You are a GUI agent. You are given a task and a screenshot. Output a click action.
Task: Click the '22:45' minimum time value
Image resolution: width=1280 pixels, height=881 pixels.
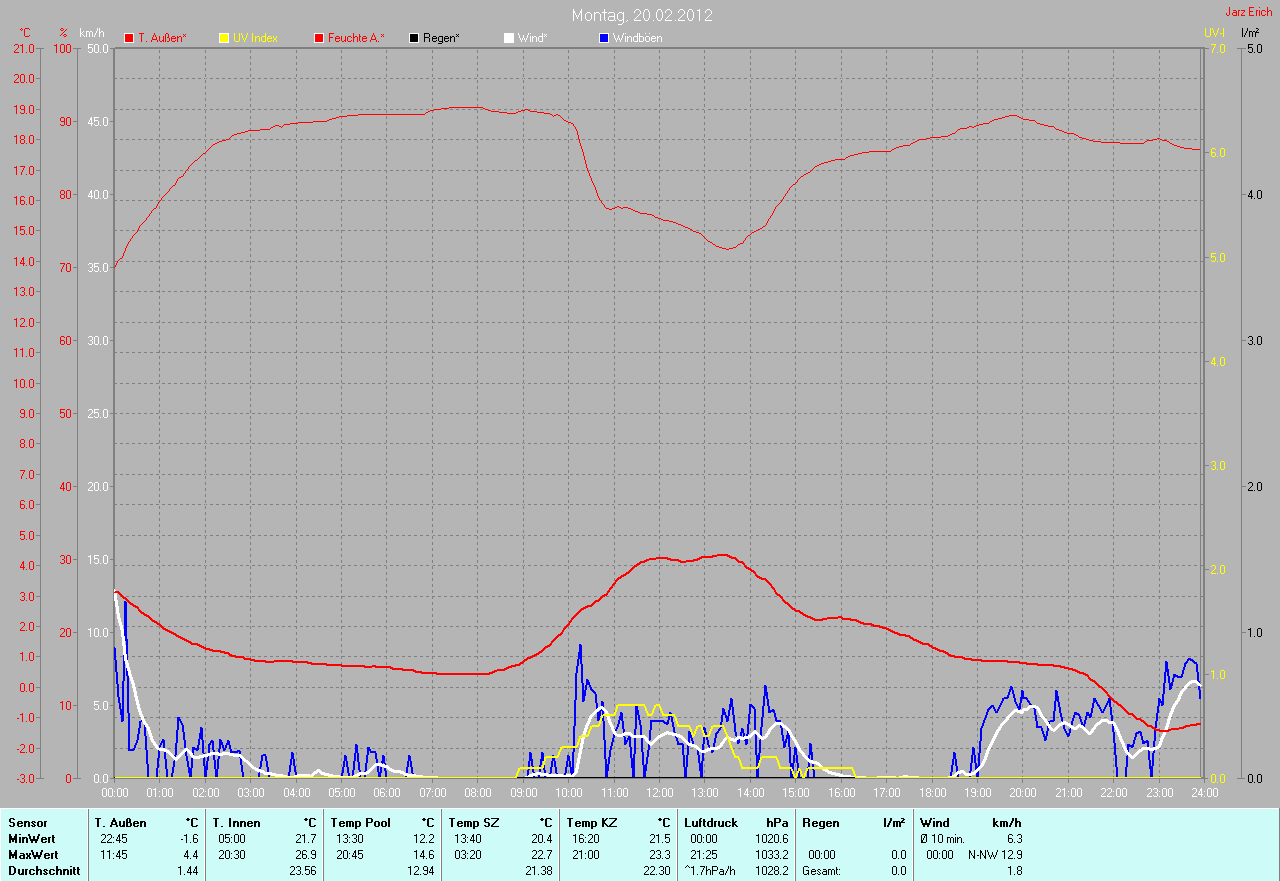click(114, 839)
